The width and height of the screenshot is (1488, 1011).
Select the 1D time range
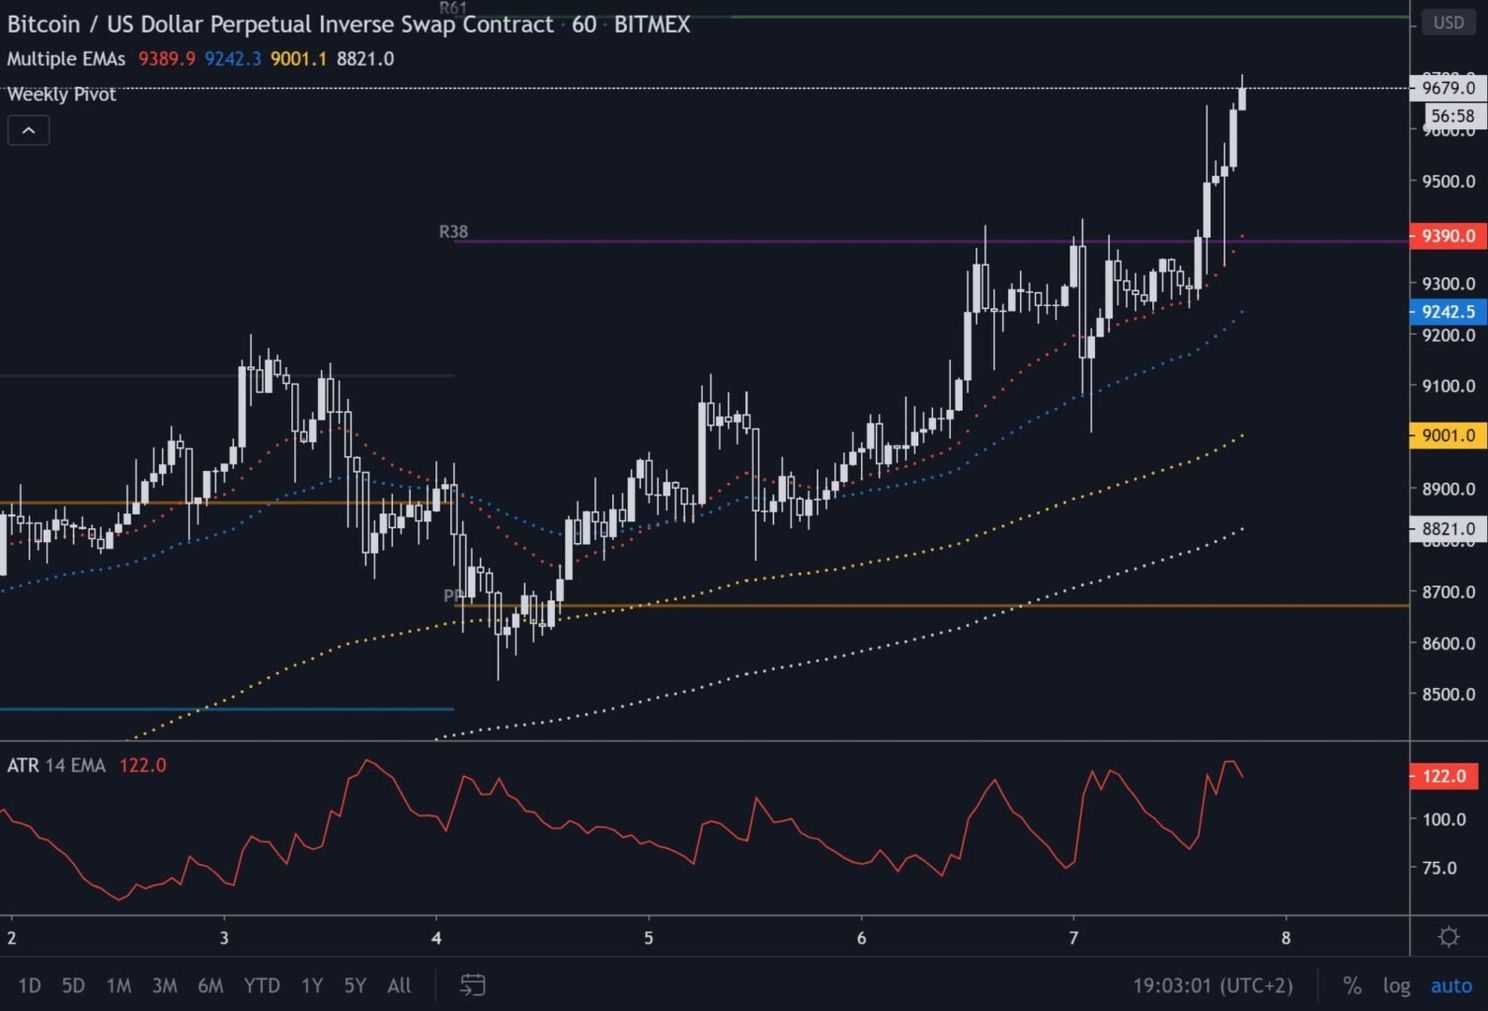pos(29,986)
